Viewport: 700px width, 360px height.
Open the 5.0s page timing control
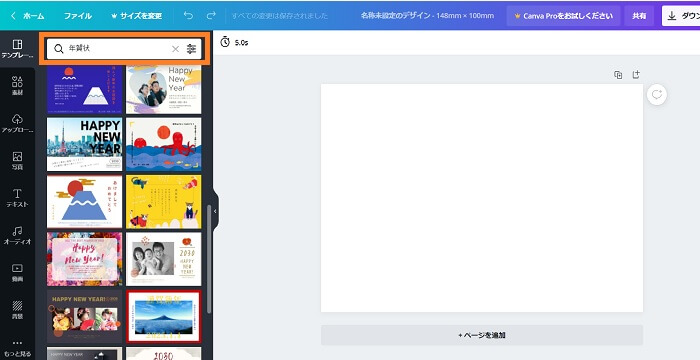(234, 42)
